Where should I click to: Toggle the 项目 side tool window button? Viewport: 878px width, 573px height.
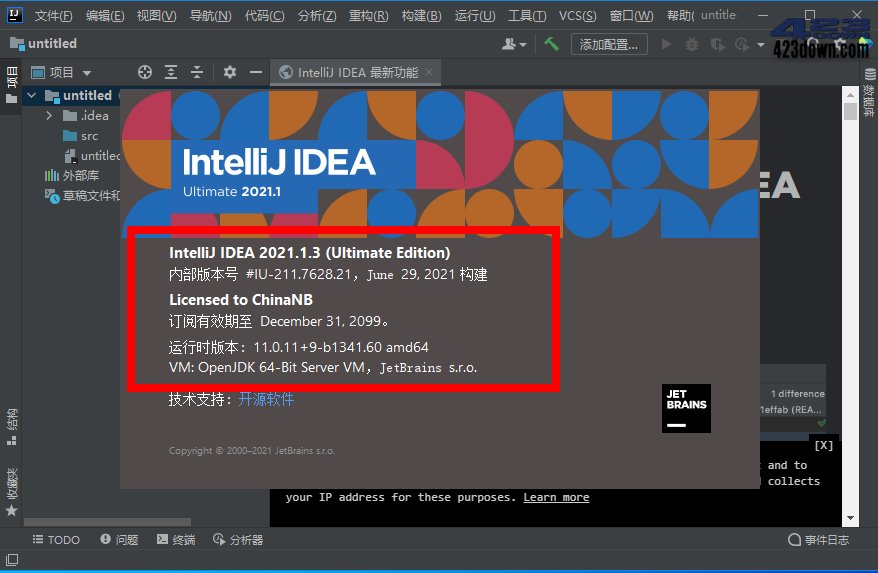coord(11,85)
